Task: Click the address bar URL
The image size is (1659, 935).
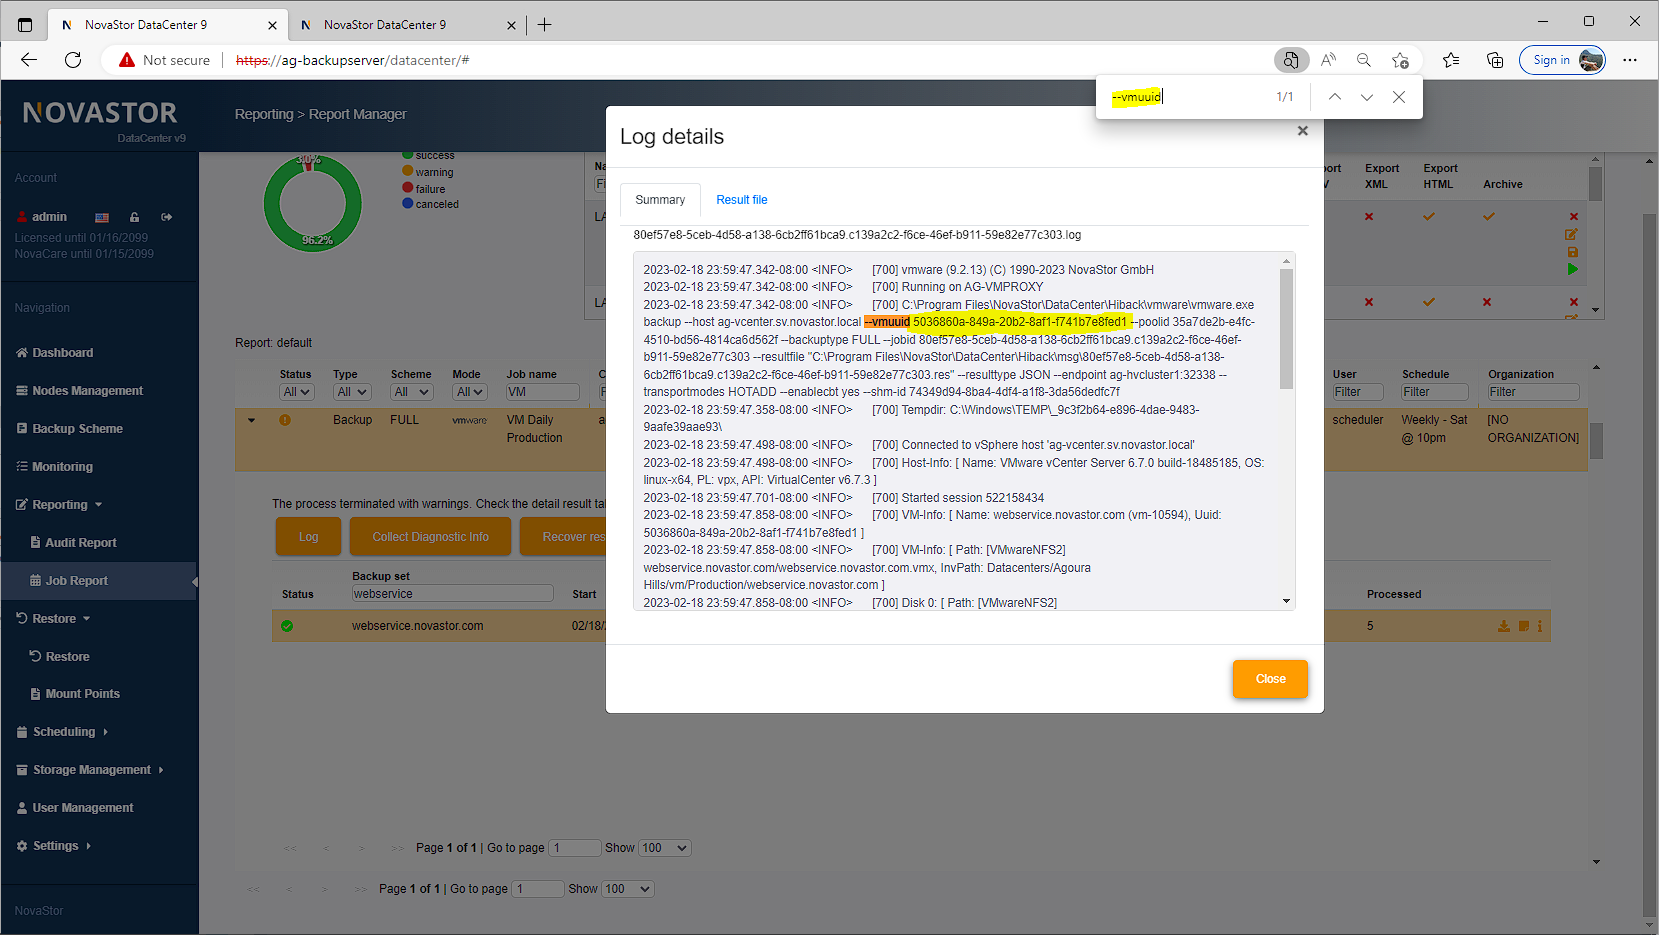Action: (x=352, y=60)
